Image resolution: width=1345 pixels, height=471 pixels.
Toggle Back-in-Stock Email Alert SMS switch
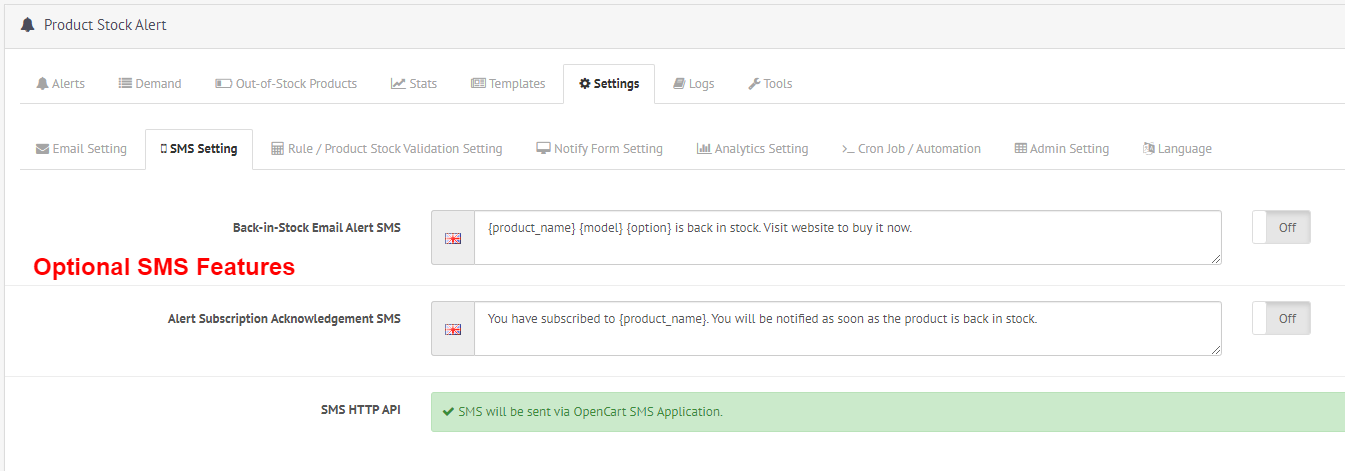[x=1281, y=227]
